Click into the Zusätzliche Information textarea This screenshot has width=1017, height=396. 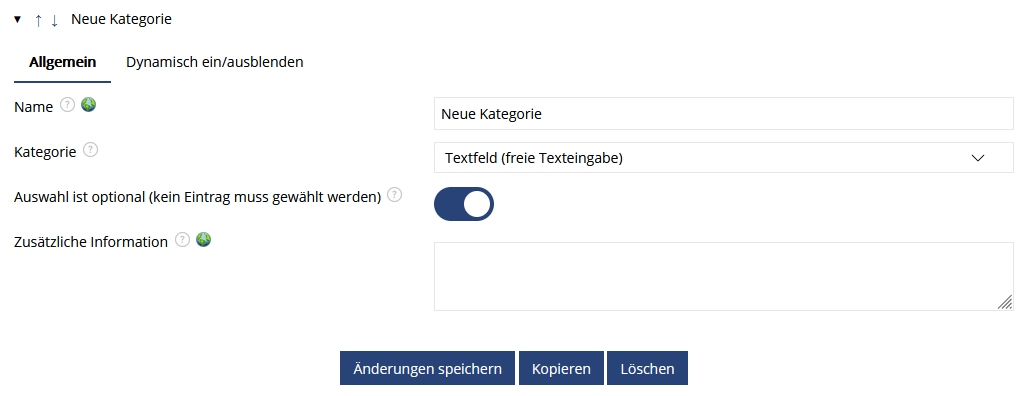click(723, 276)
